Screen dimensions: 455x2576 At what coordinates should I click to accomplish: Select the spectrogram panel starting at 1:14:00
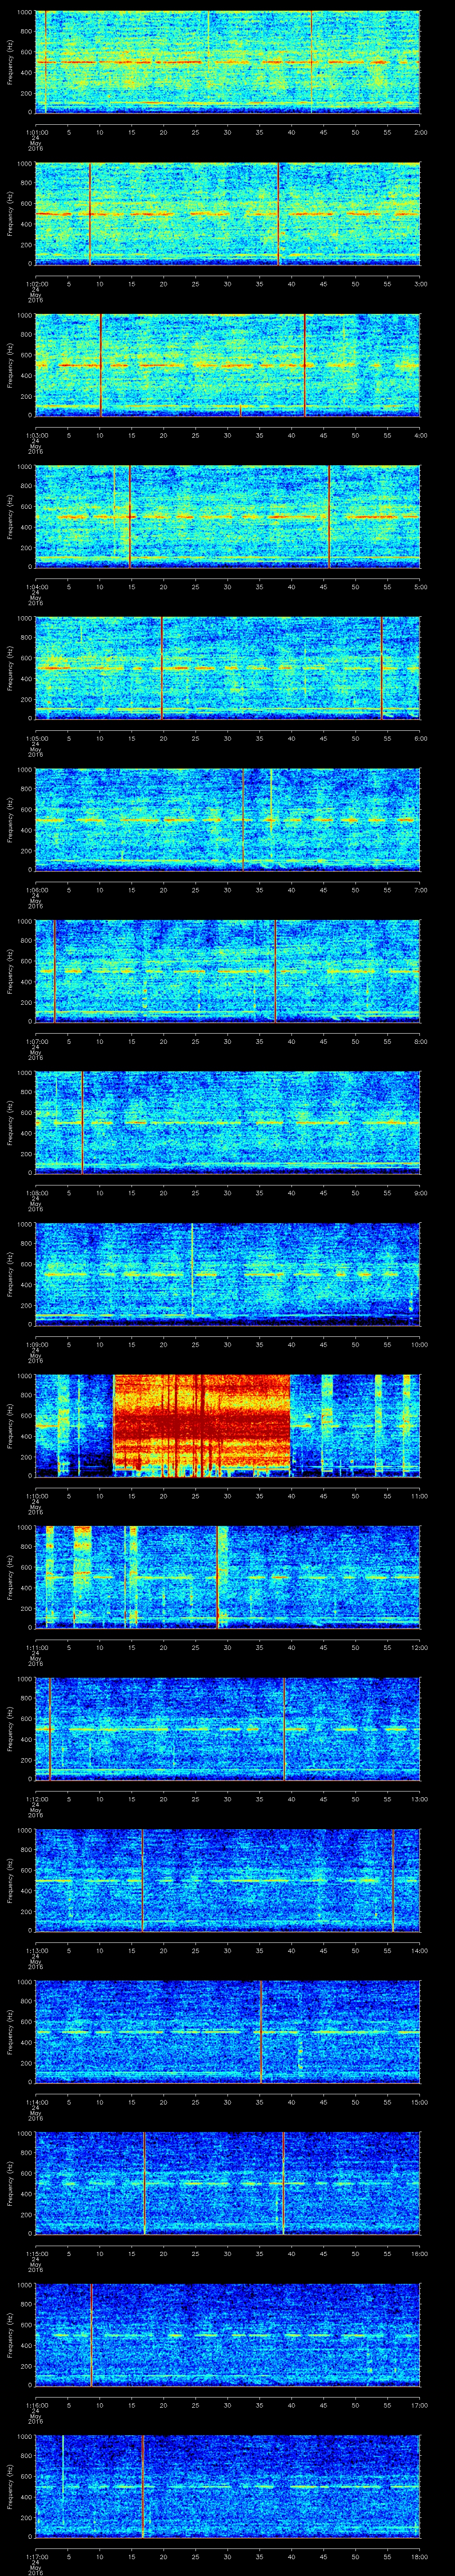pyautogui.click(x=228, y=2032)
